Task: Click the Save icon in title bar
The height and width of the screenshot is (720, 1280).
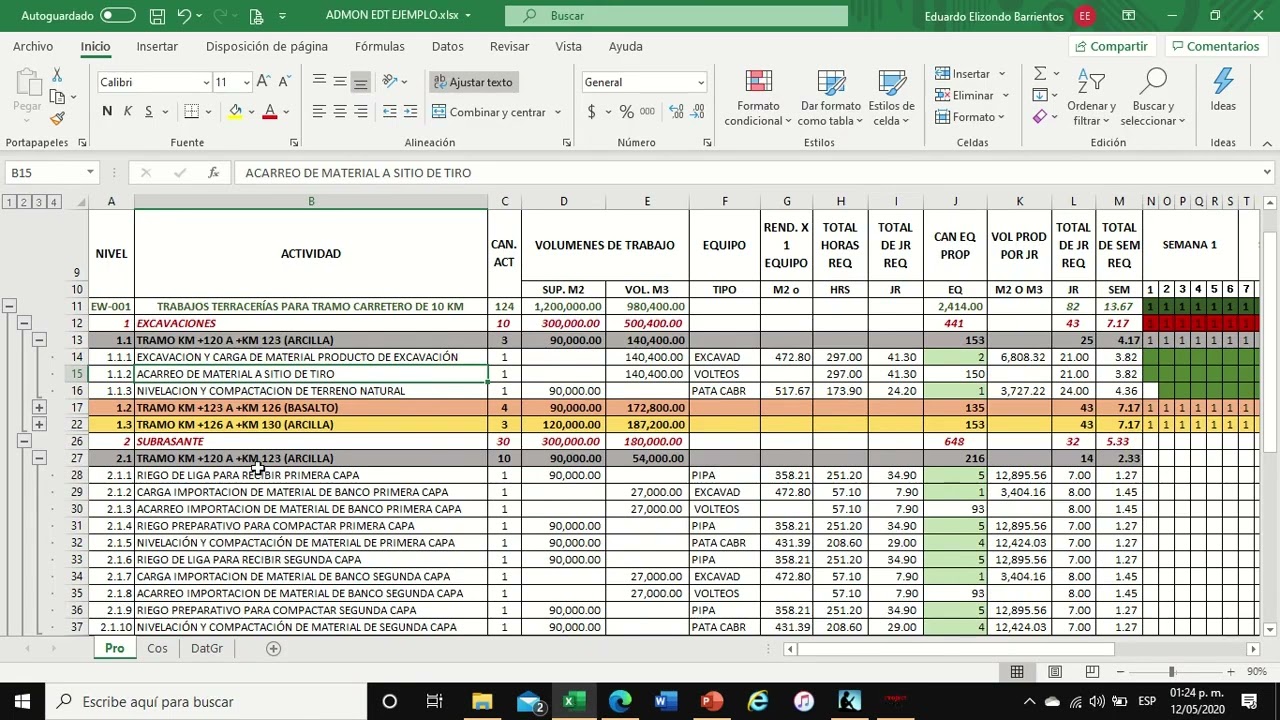Action: [x=157, y=16]
